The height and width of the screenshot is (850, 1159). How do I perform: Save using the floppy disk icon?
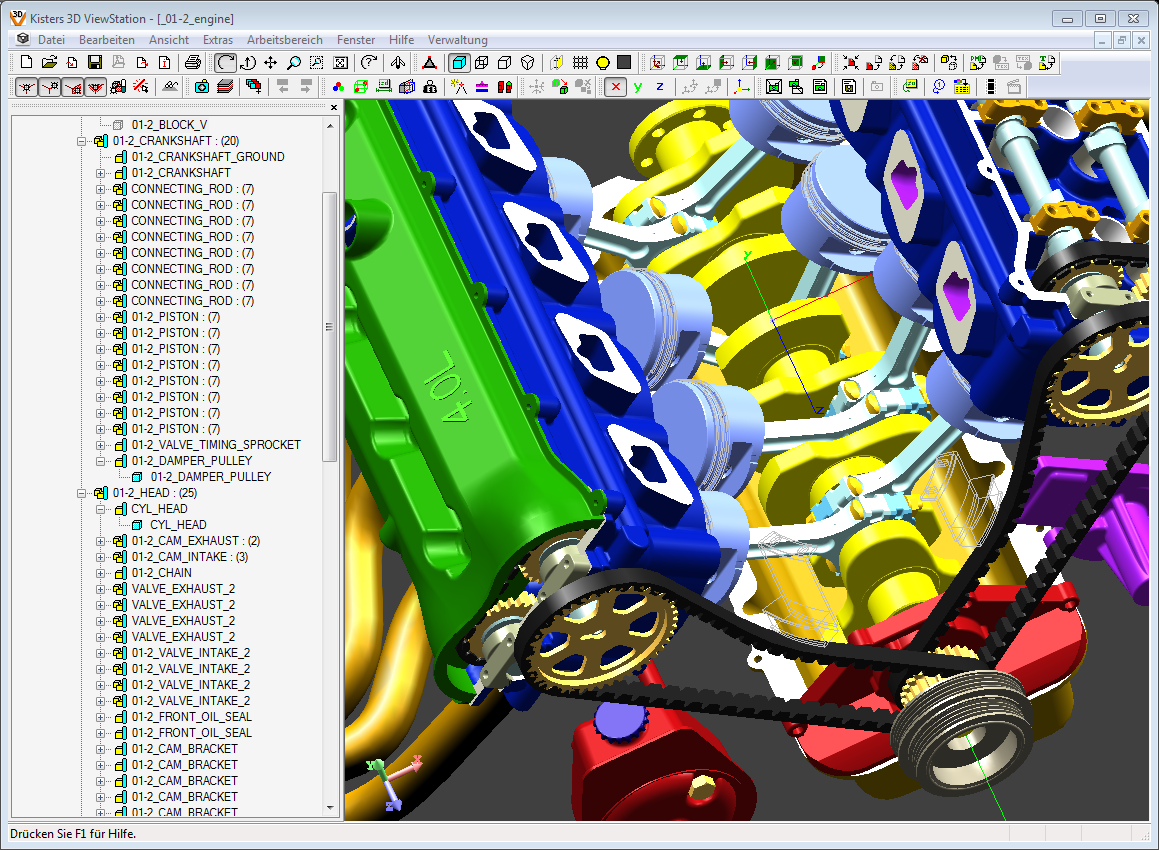tap(95, 62)
